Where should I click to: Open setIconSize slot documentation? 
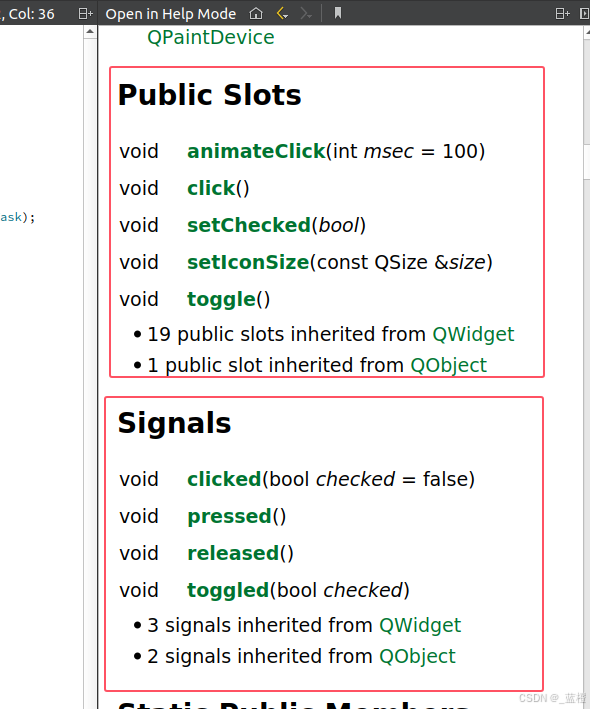(x=248, y=262)
